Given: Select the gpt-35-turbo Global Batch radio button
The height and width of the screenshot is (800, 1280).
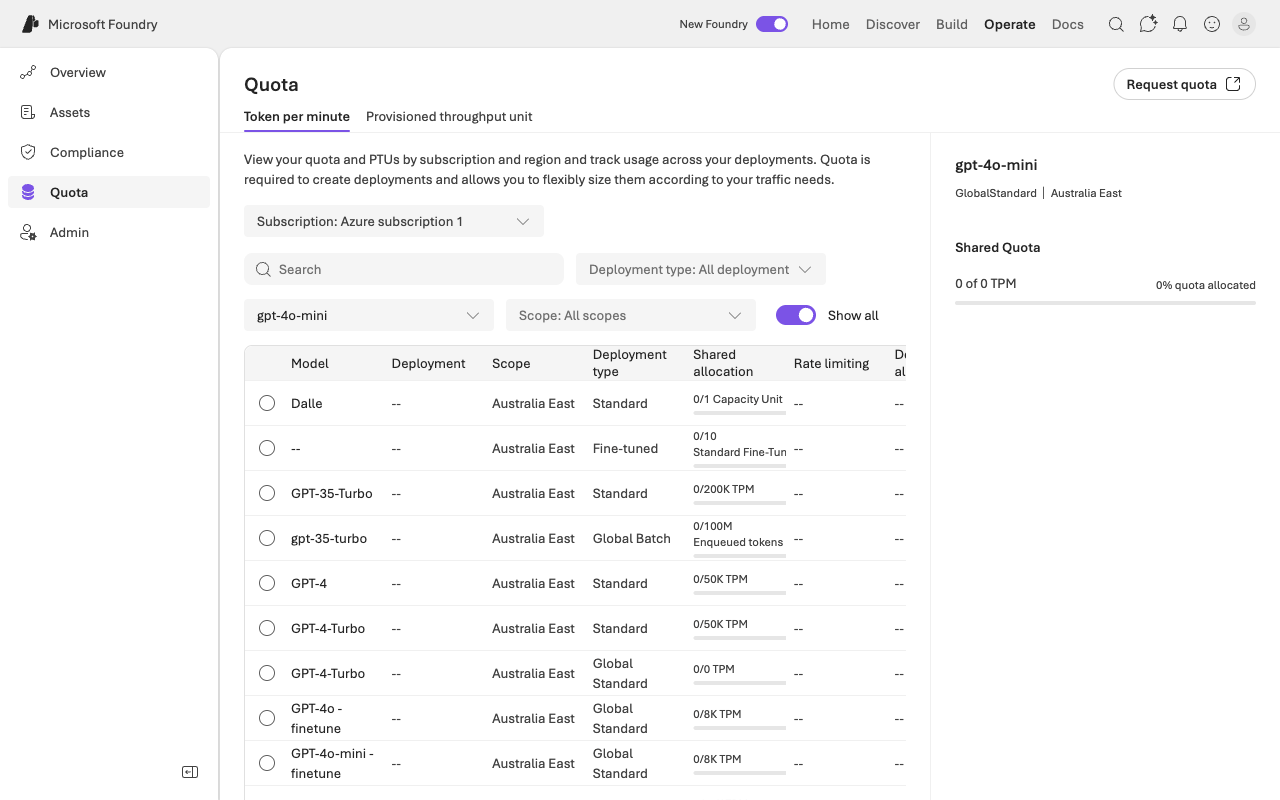Looking at the screenshot, I should 267,538.
